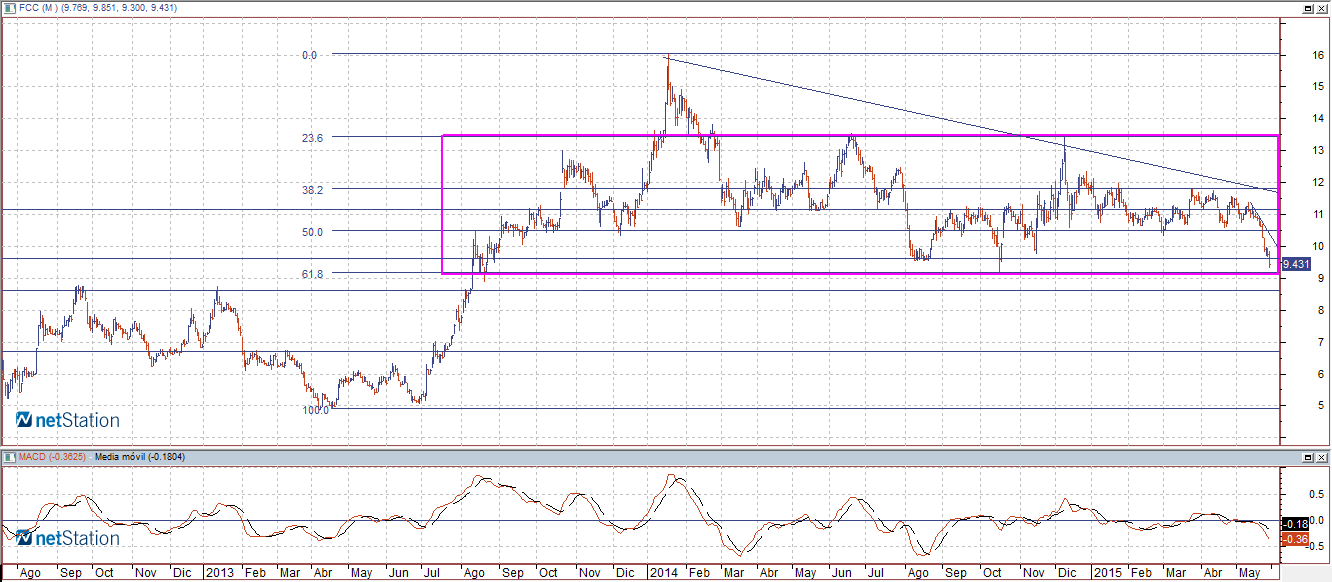Image resolution: width=1332 pixels, height=582 pixels.
Task: Select the 100.0 Fibonacci level label
Action: [x=316, y=410]
